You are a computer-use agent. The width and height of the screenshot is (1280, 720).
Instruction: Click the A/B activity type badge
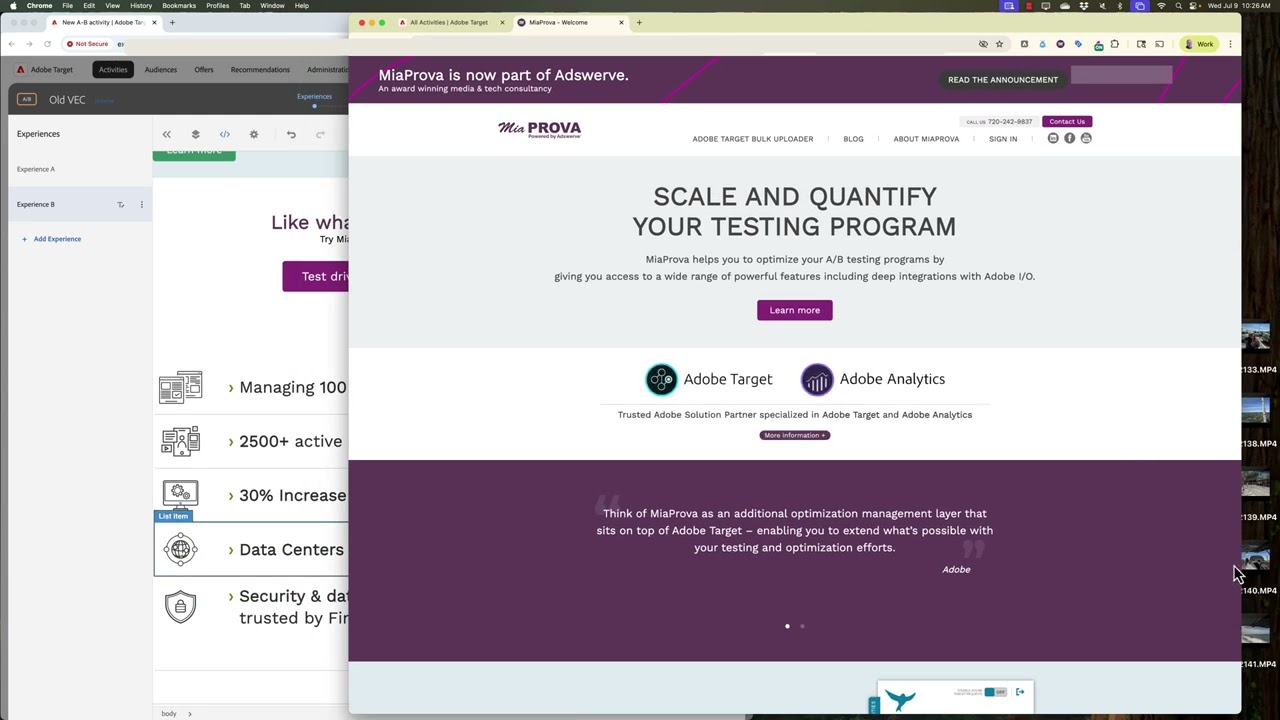[x=27, y=99]
